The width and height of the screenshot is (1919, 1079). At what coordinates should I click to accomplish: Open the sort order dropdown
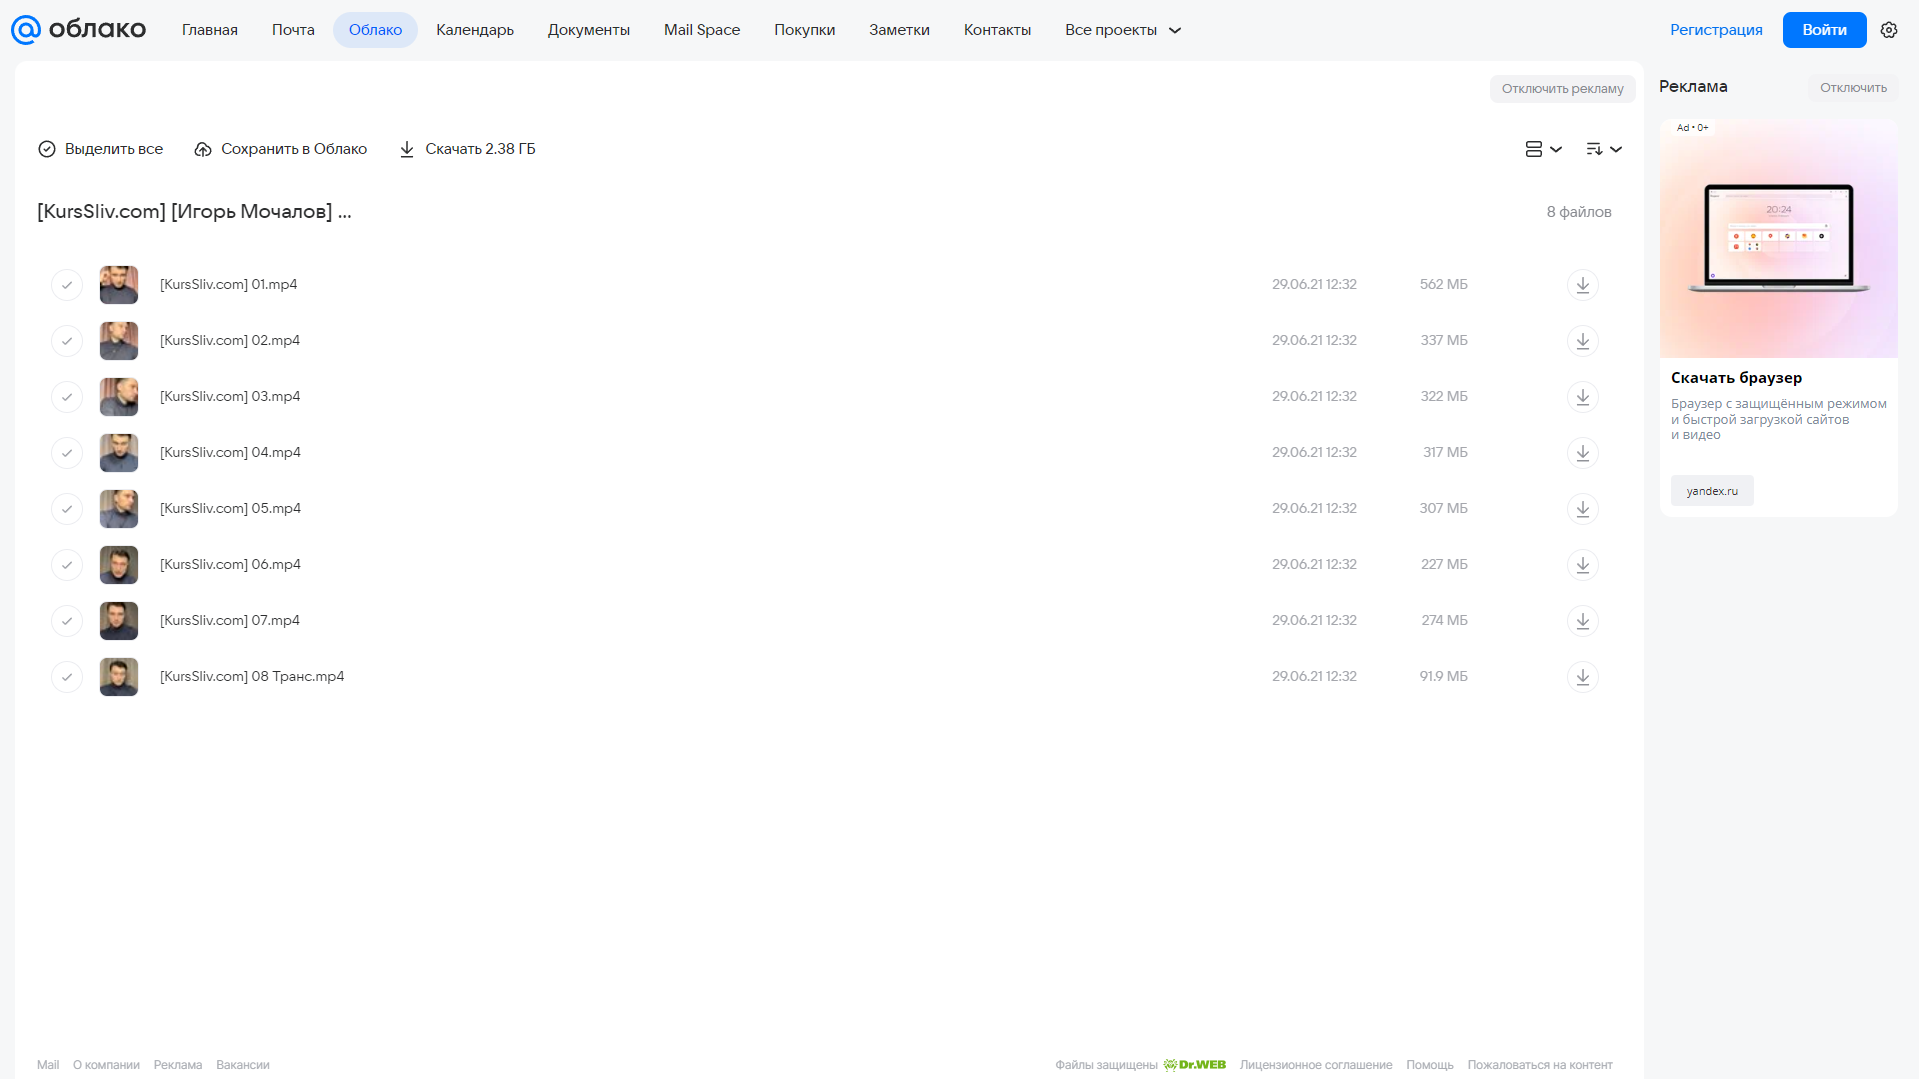click(x=1603, y=149)
